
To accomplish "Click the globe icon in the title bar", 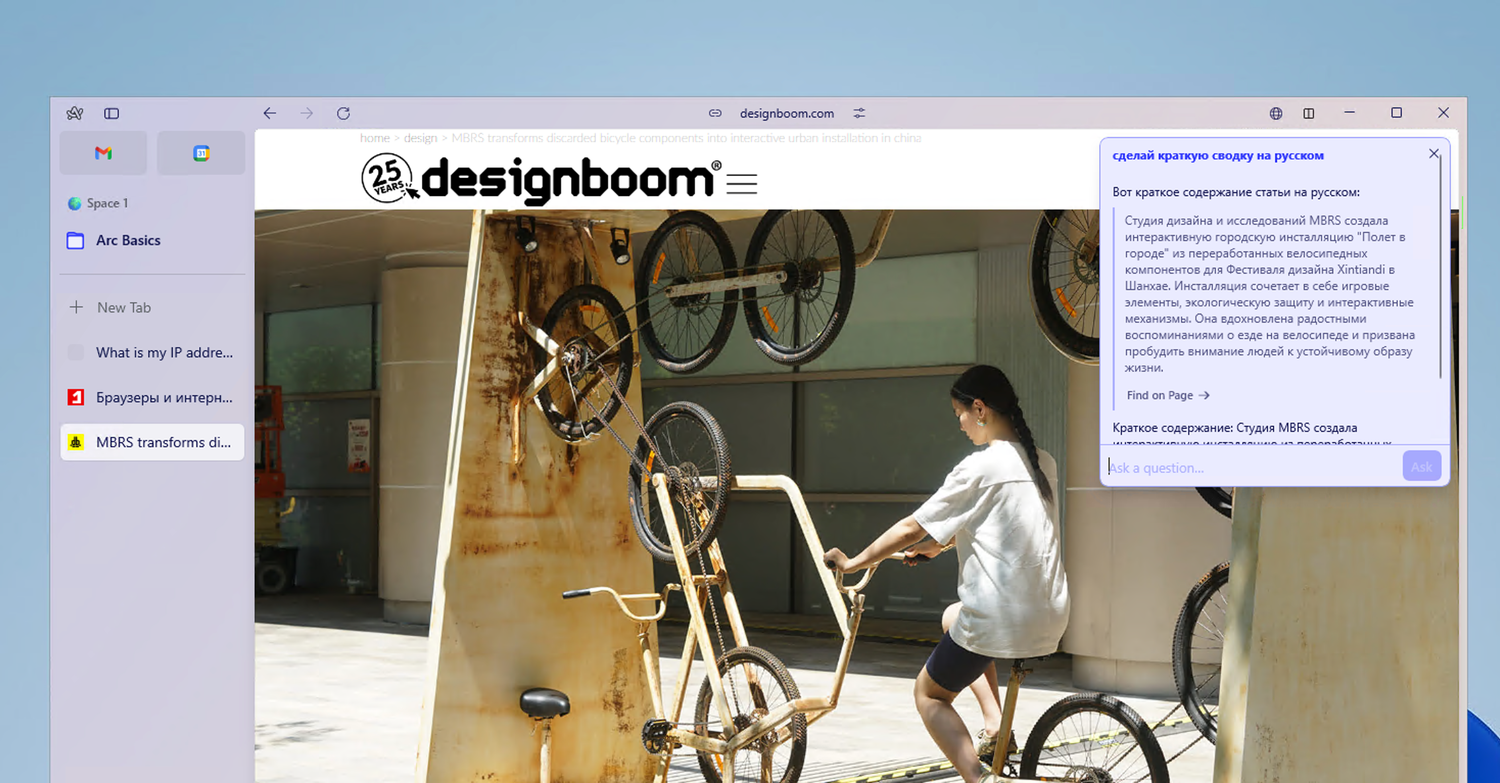I will pyautogui.click(x=1276, y=114).
